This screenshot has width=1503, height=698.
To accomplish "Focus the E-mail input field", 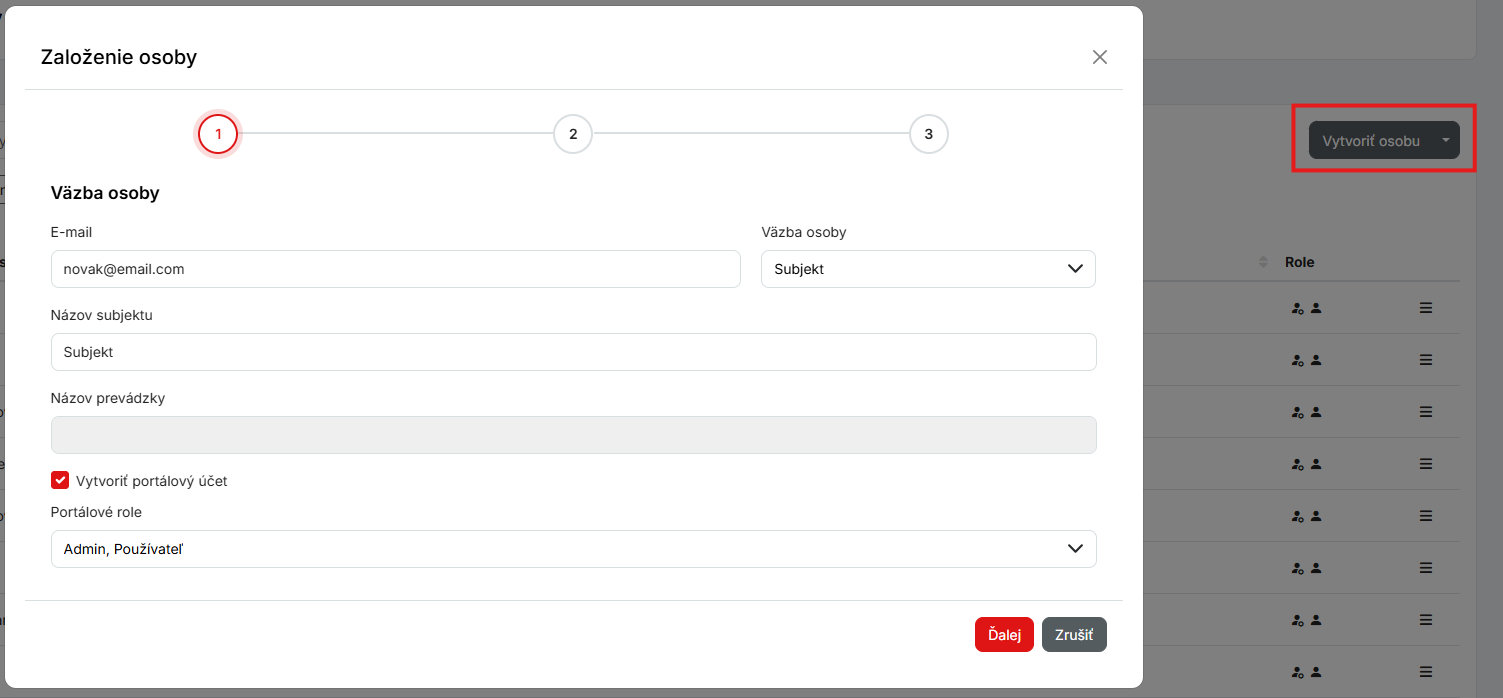I will pos(395,269).
